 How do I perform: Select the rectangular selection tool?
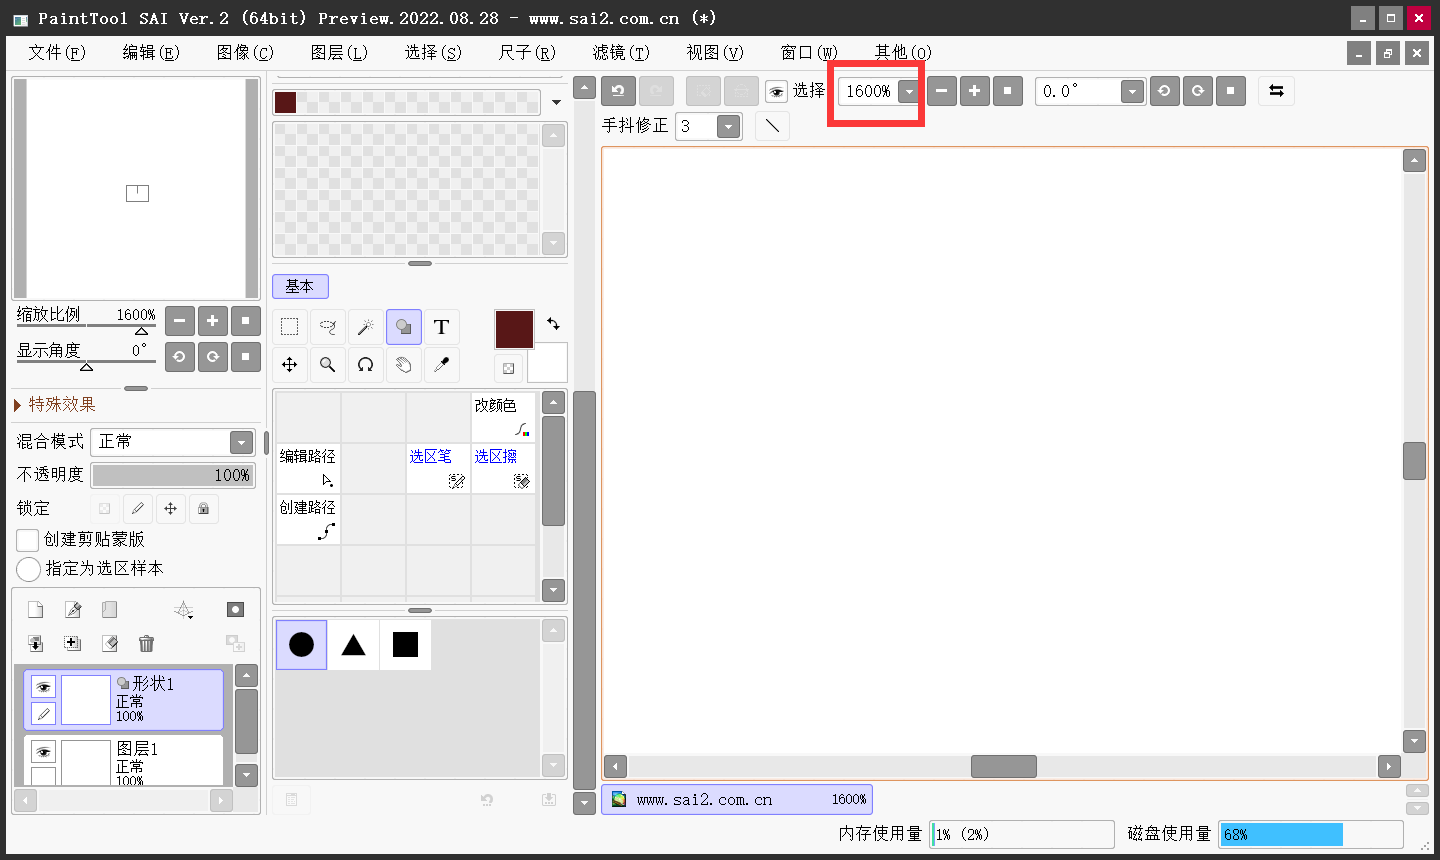coord(290,327)
